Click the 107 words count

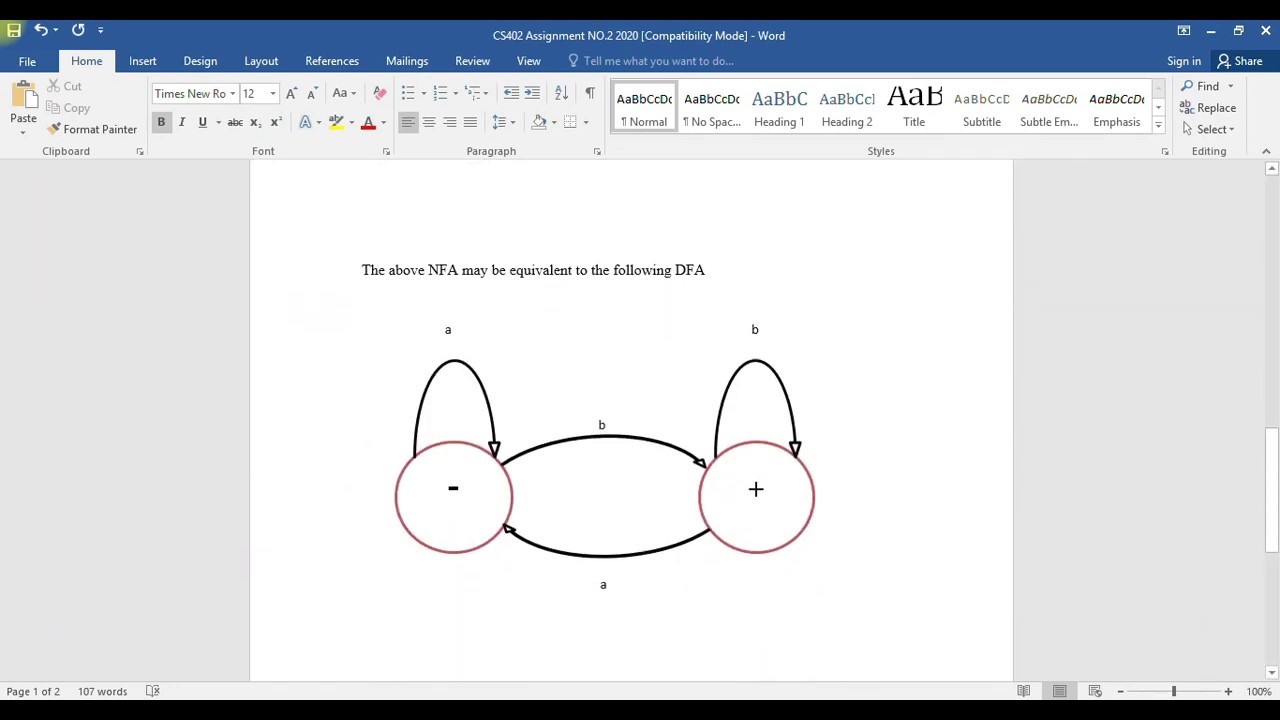pos(102,691)
